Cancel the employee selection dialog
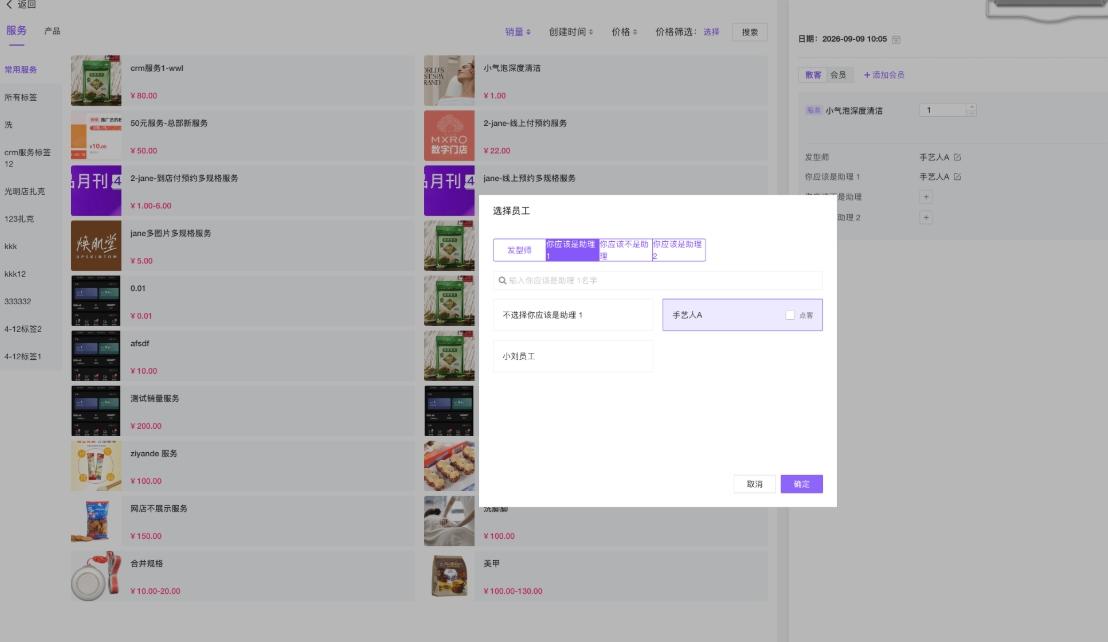Screen dimensions: 1108x642 click(x=755, y=484)
